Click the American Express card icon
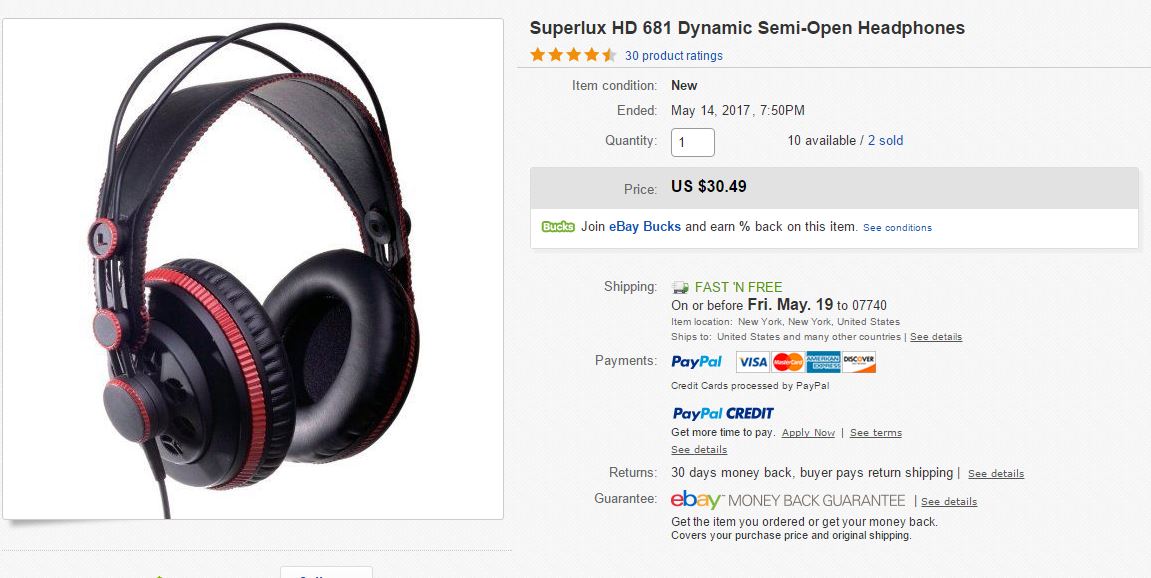The height and width of the screenshot is (578, 1151). pos(823,362)
